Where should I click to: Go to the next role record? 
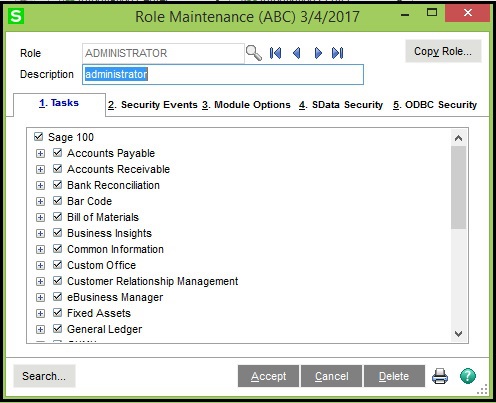[318, 53]
